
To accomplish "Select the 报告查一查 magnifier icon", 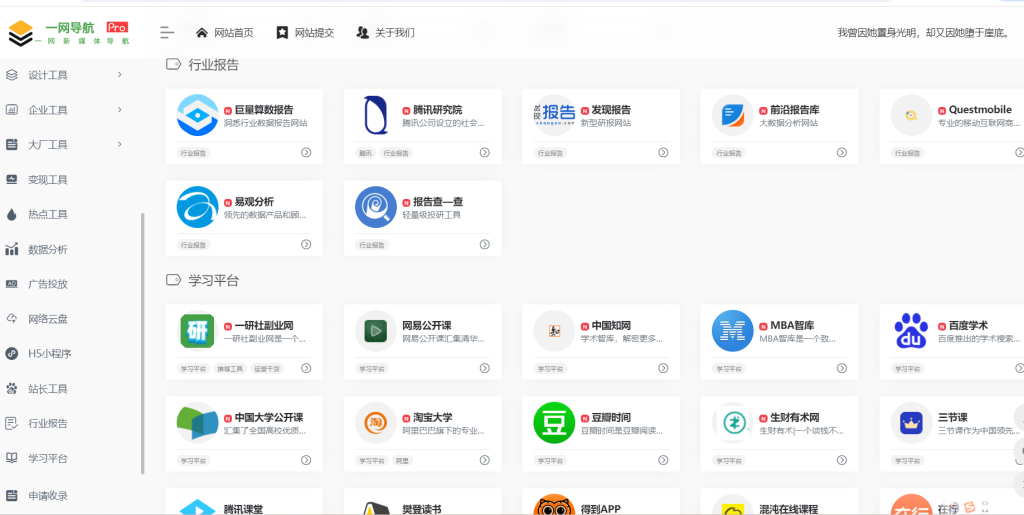I will [x=376, y=207].
